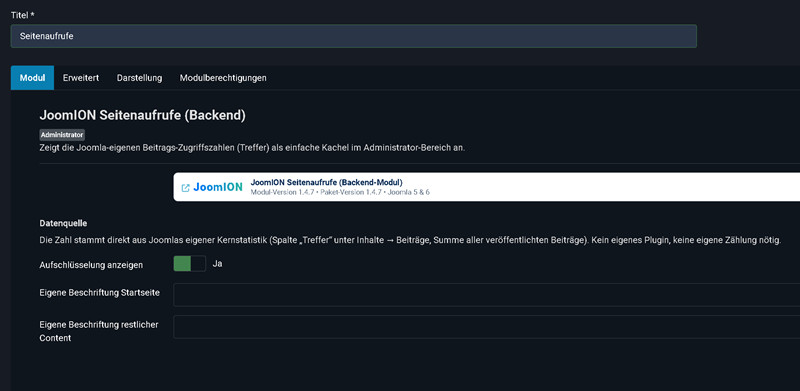800x391 pixels.
Task: Click the Titel * label
Action: [22, 15]
